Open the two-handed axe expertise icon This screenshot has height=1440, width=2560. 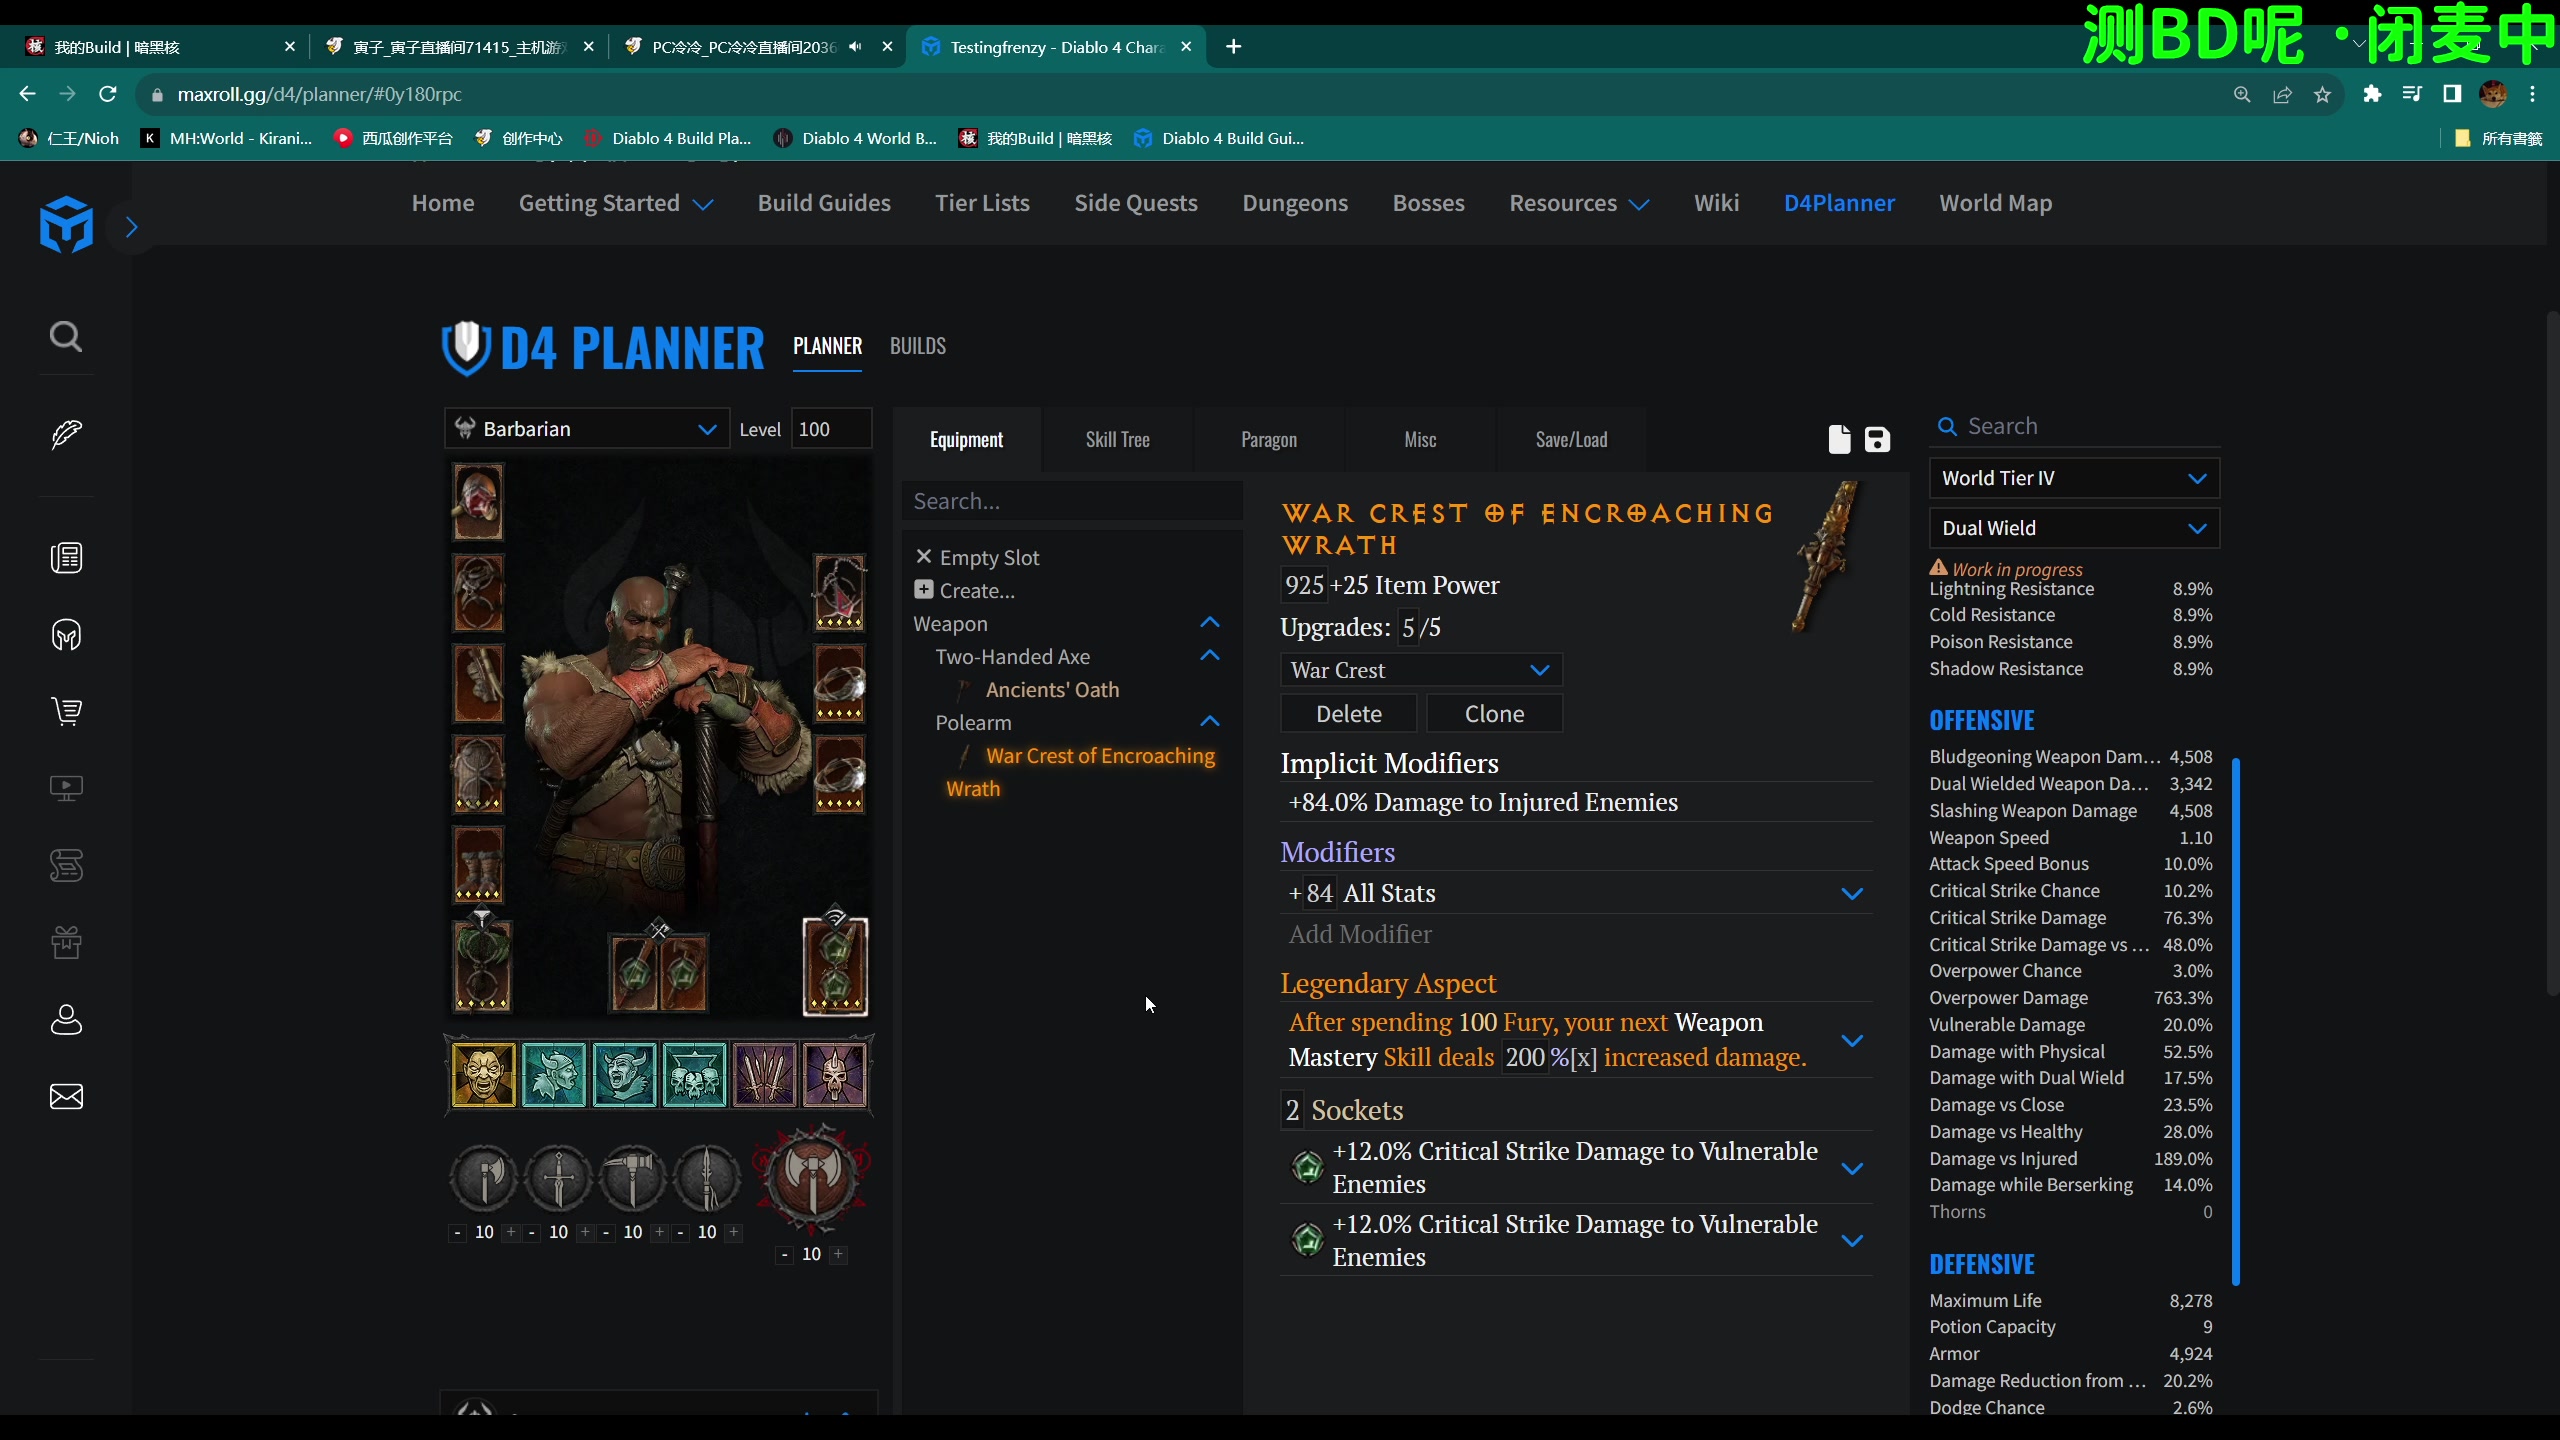click(484, 1177)
